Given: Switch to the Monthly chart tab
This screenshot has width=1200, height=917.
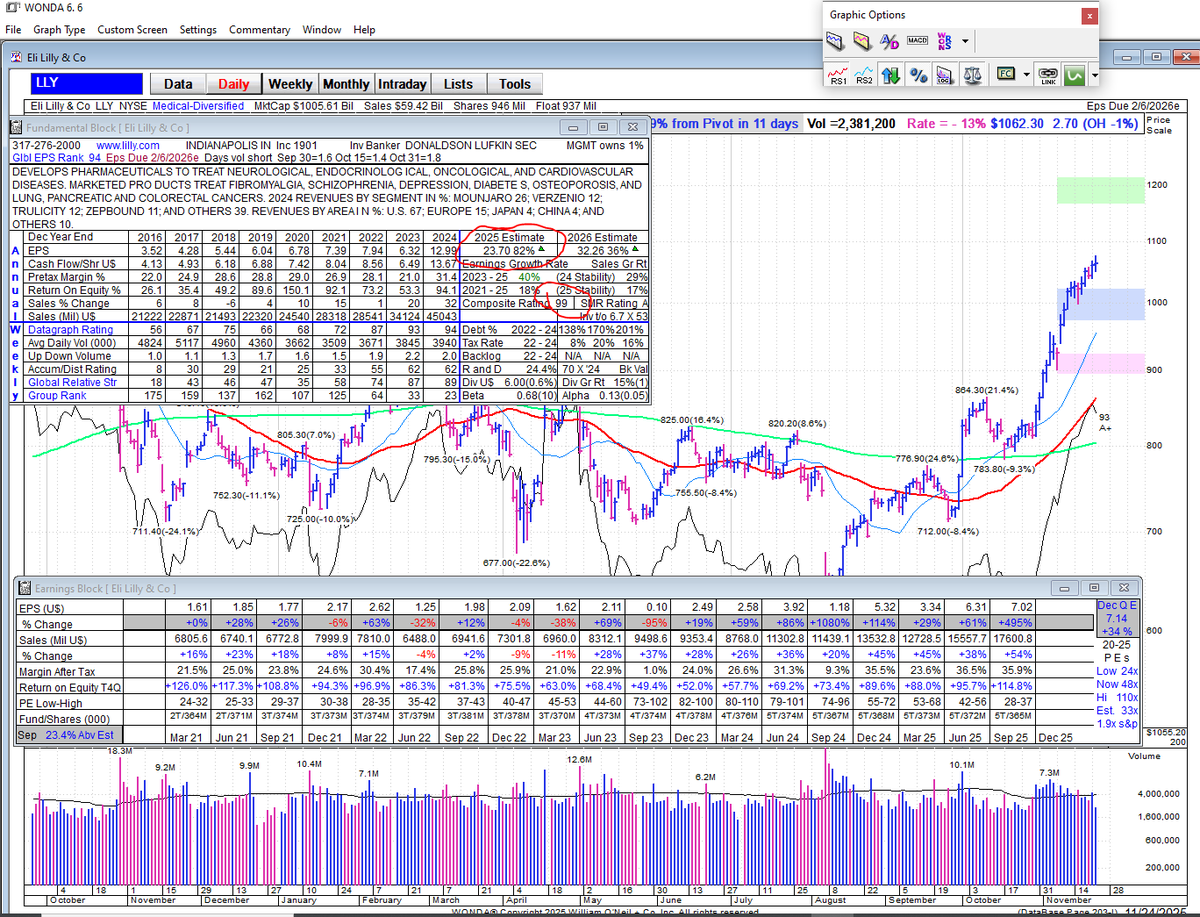Looking at the screenshot, I should tap(346, 84).
